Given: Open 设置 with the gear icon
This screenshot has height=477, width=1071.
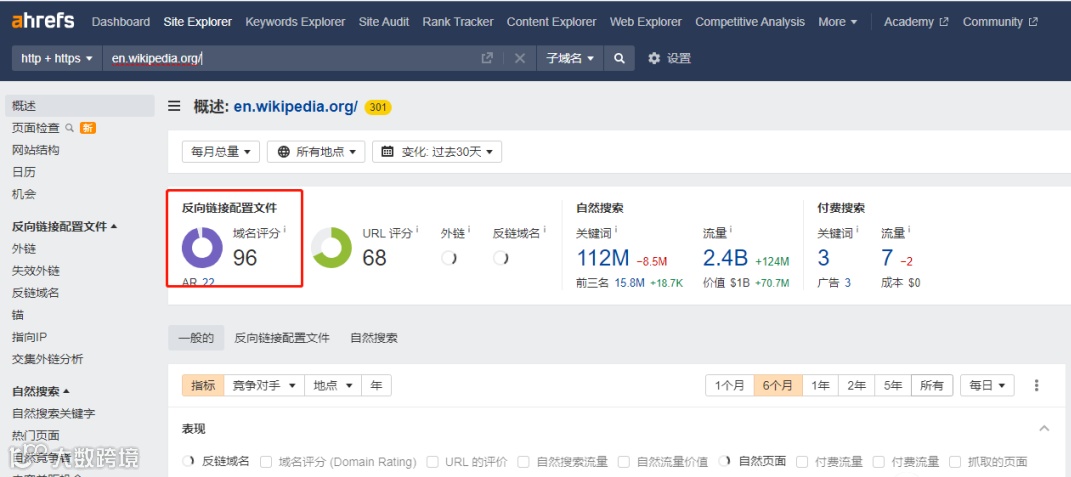Looking at the screenshot, I should (x=669, y=58).
